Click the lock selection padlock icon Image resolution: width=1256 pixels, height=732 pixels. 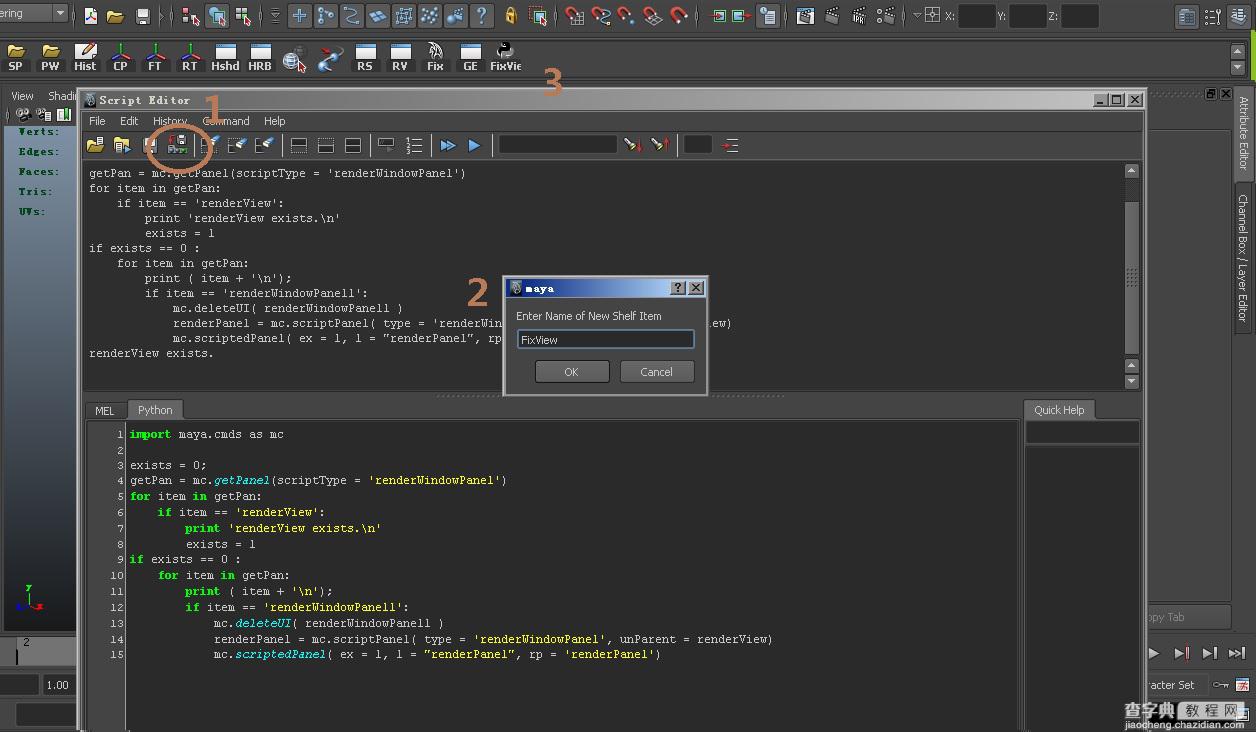(511, 16)
